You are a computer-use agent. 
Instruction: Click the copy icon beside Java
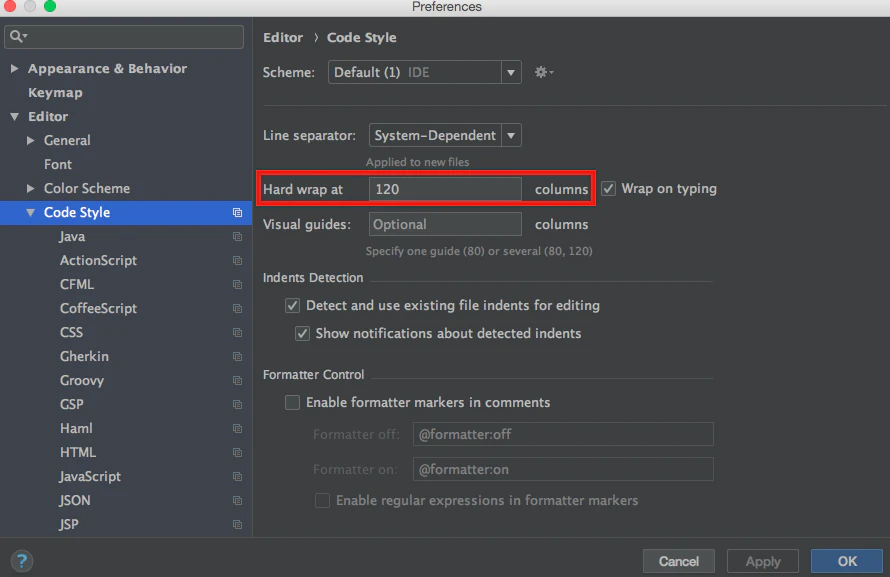[237, 237]
